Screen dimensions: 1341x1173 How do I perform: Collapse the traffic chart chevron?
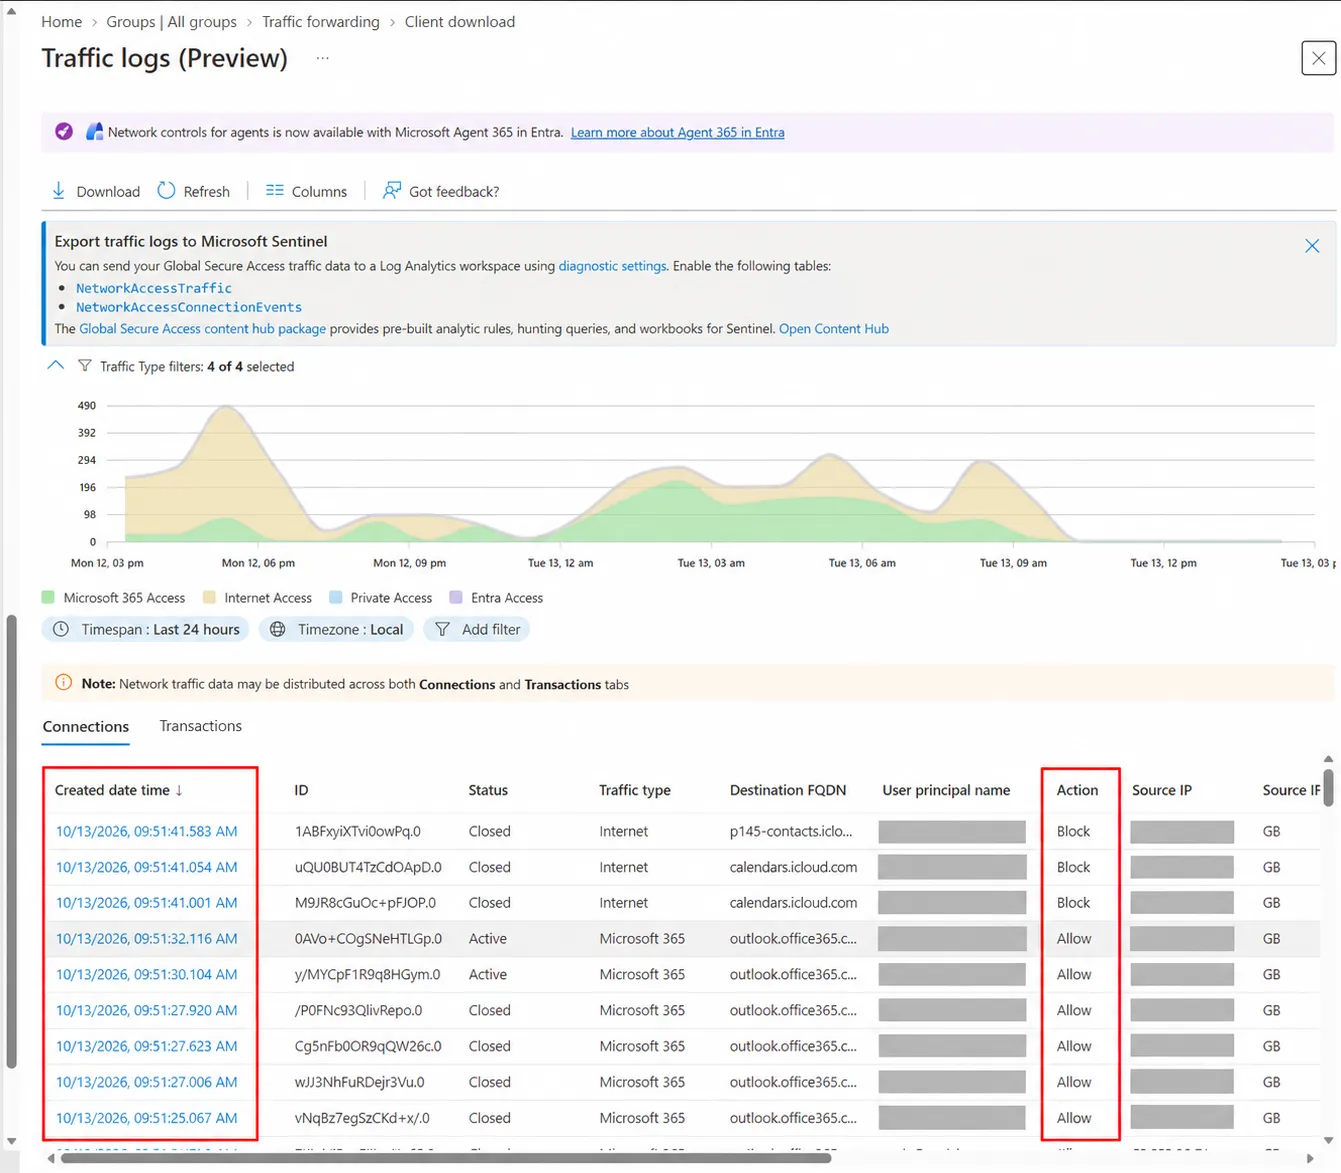(56, 366)
